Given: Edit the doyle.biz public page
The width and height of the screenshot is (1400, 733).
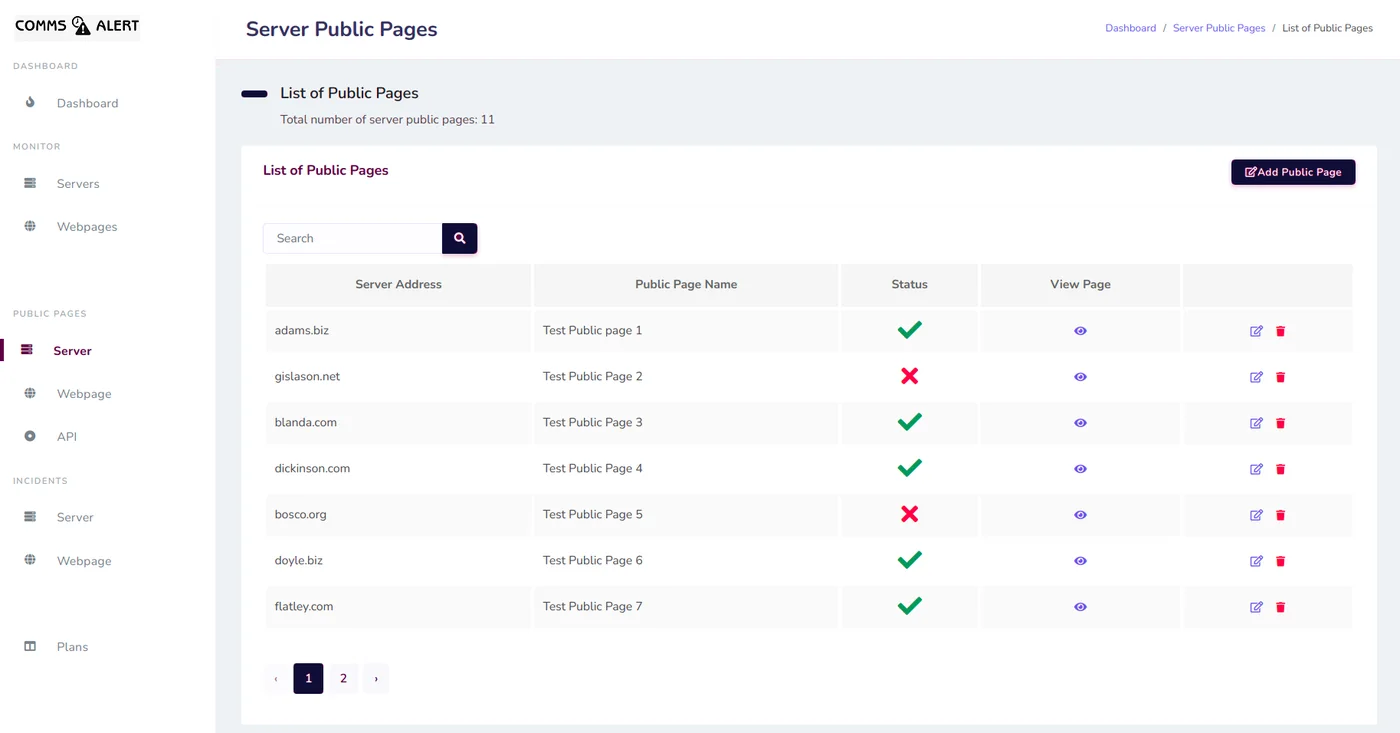Looking at the screenshot, I should click(1256, 561).
